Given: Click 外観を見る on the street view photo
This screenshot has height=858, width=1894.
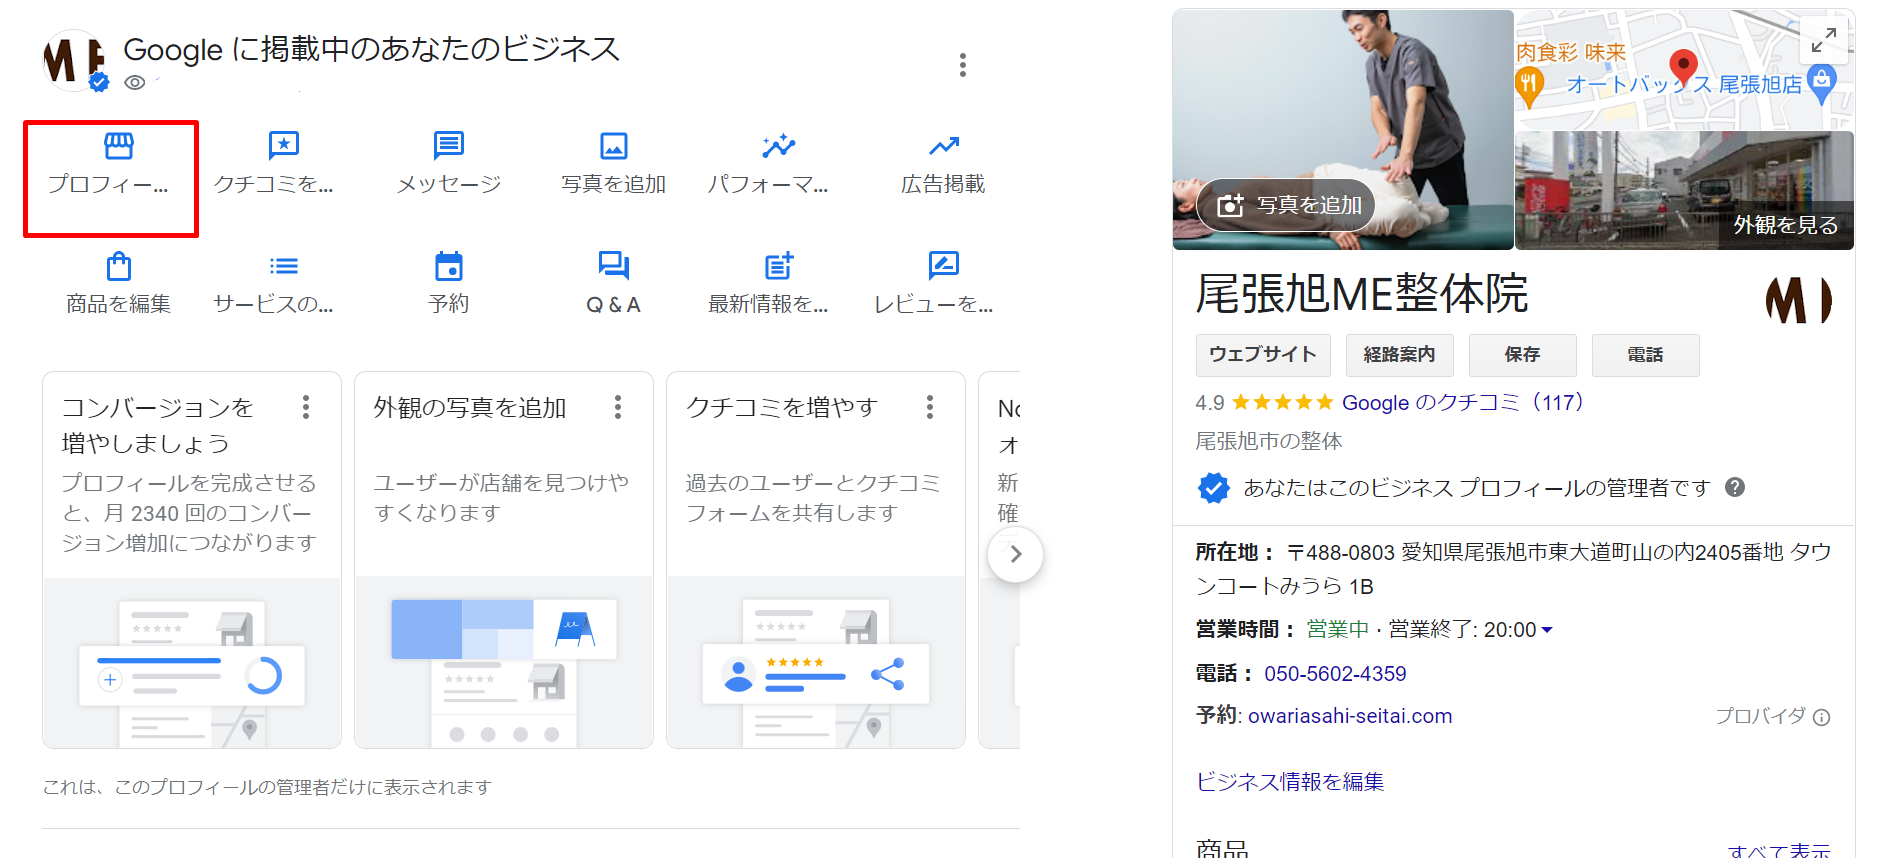Looking at the screenshot, I should point(1785,225).
